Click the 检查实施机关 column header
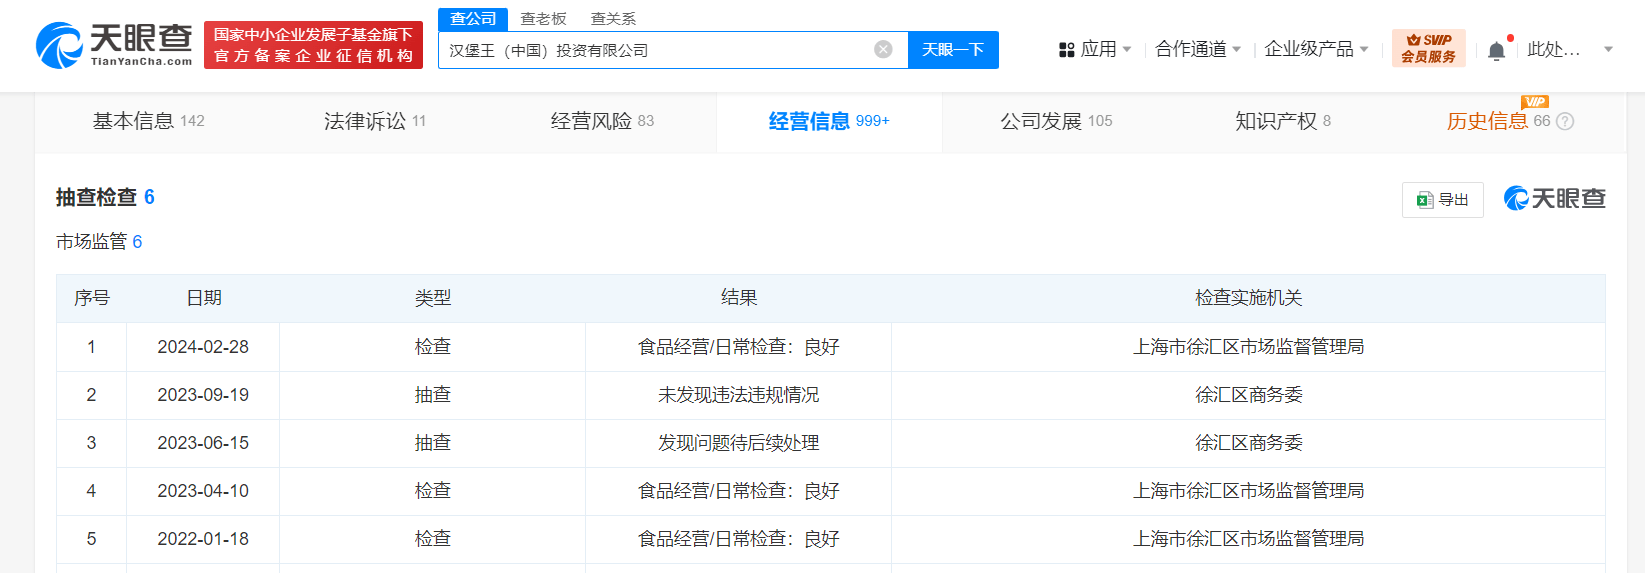This screenshot has width=1645, height=573. (1249, 298)
